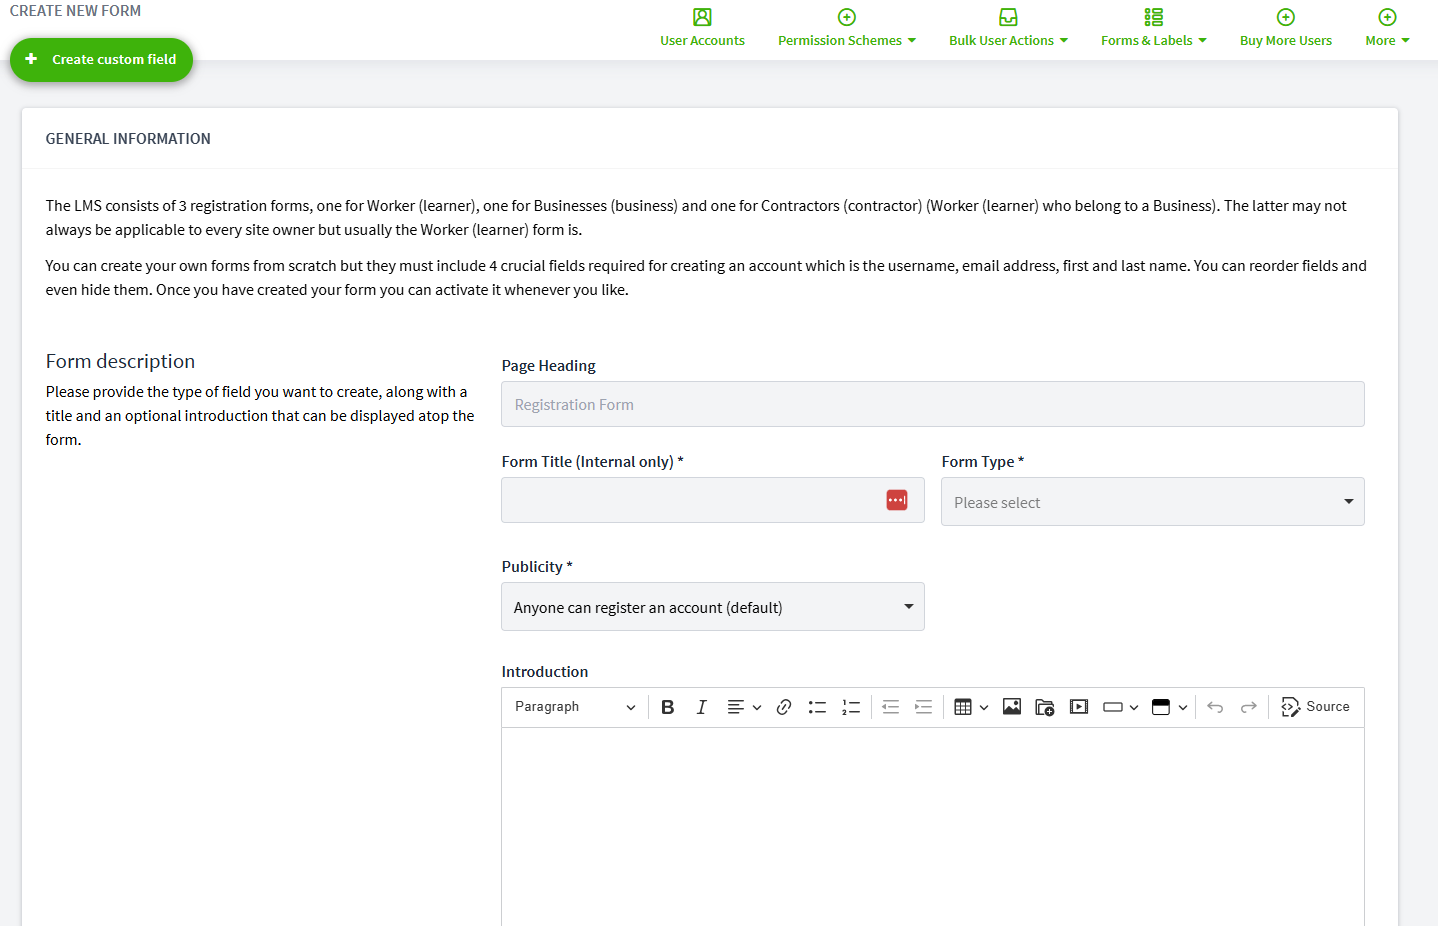Click the 'Form description' heading text
Screen dimensions: 1438x926
120,361
